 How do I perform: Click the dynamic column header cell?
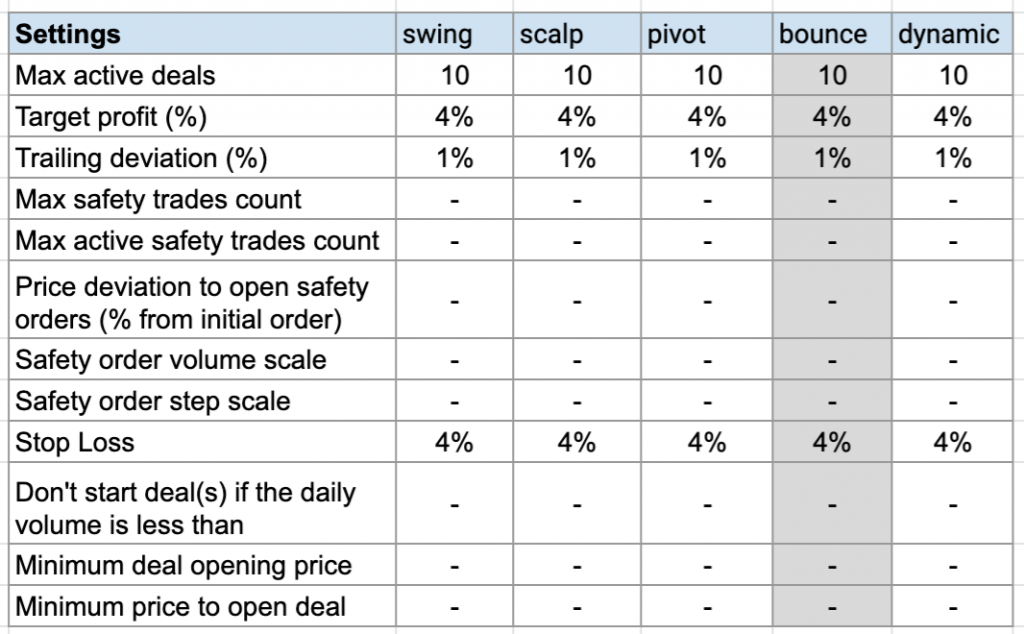coord(948,35)
